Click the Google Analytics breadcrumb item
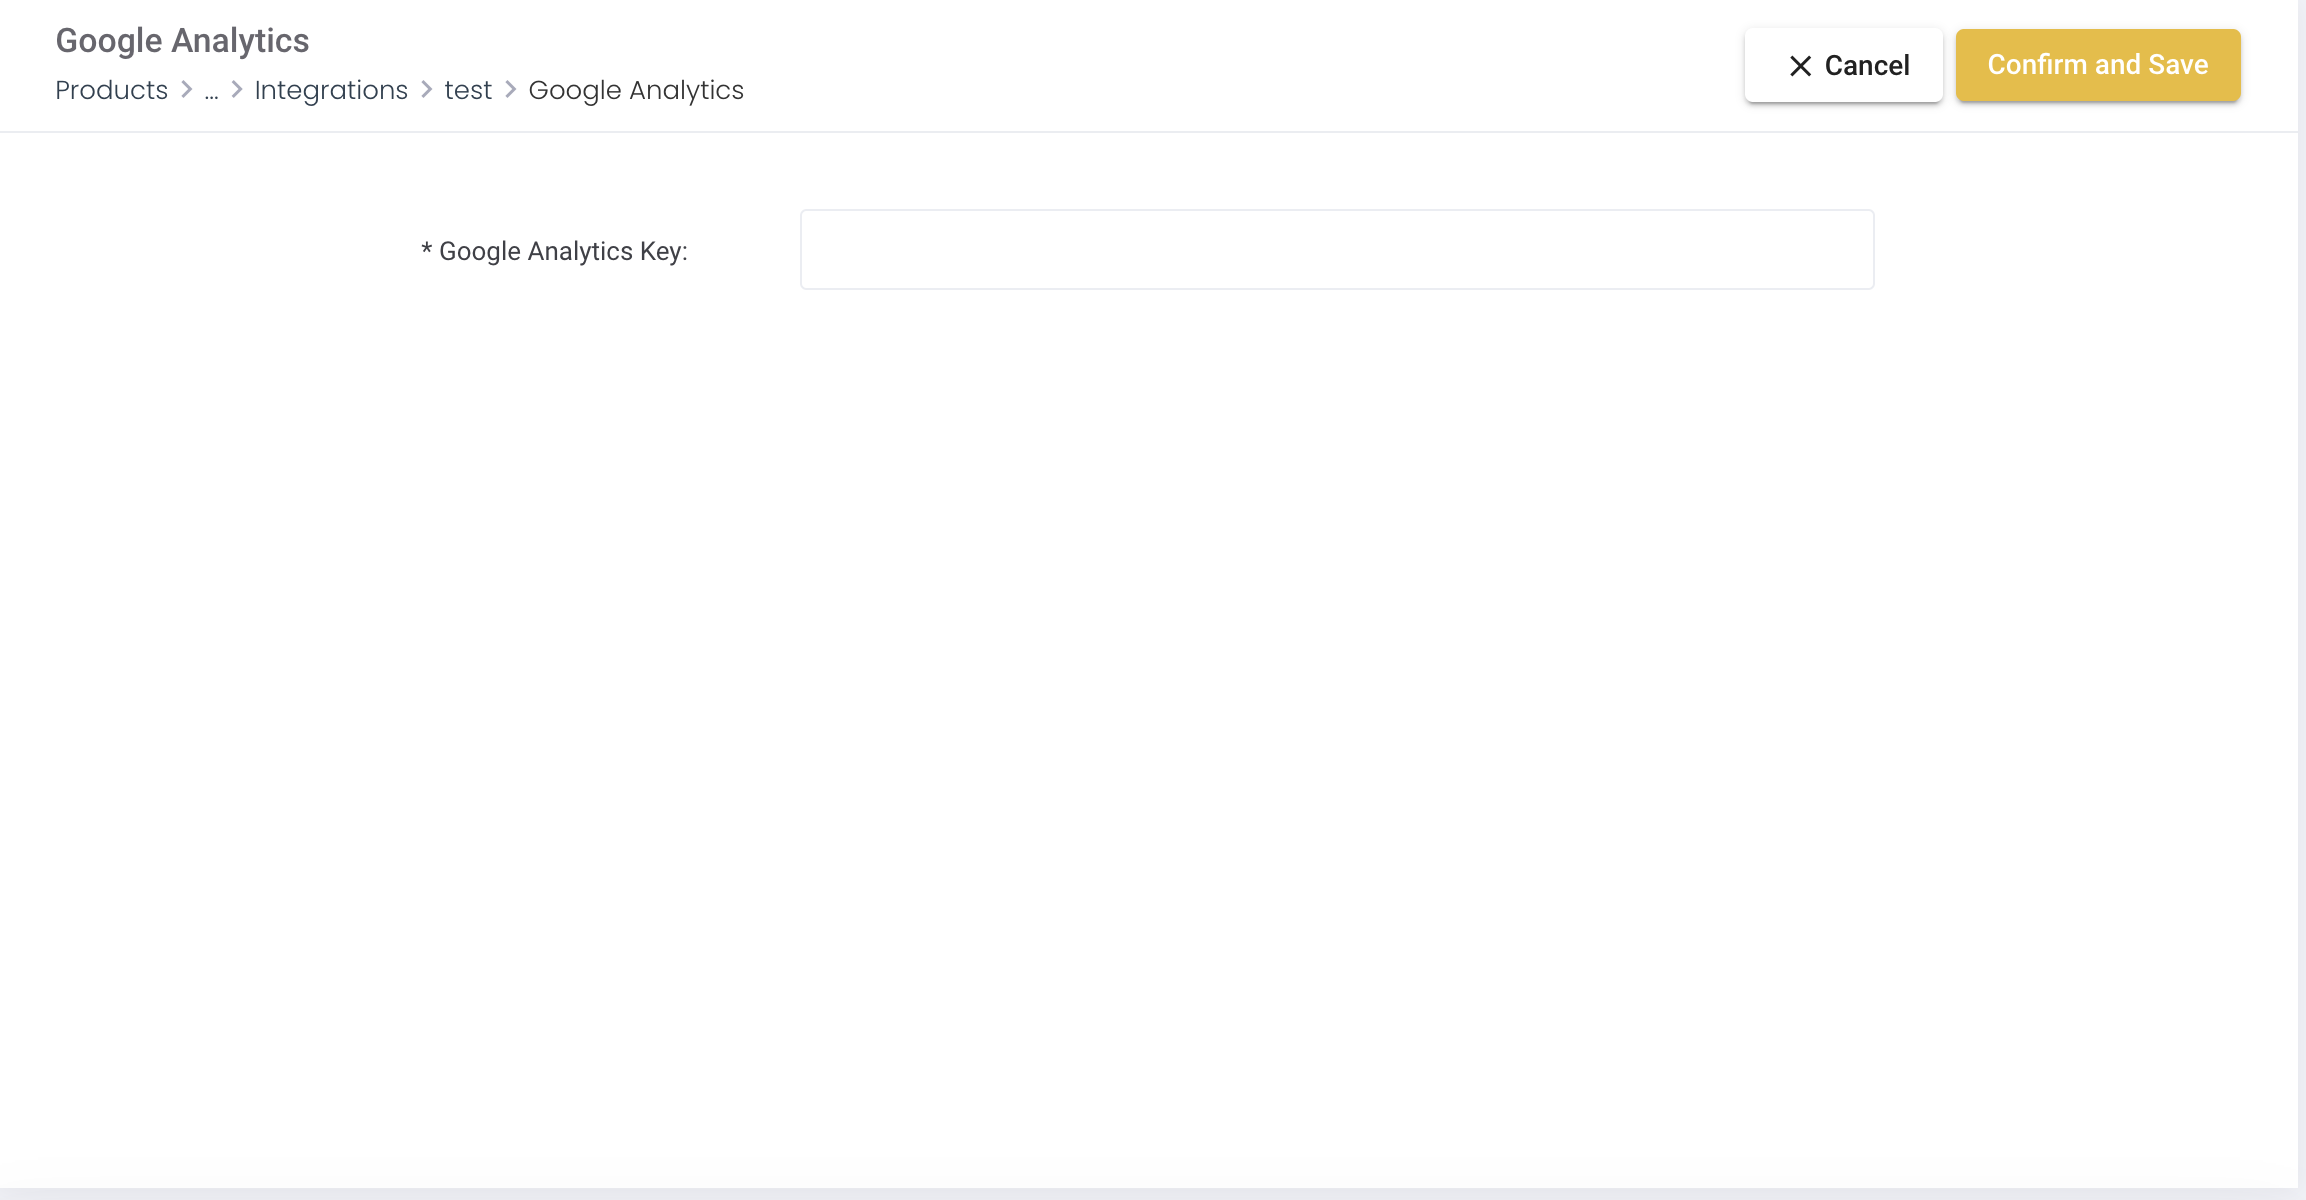Viewport: 2306px width, 1200px height. click(x=636, y=90)
